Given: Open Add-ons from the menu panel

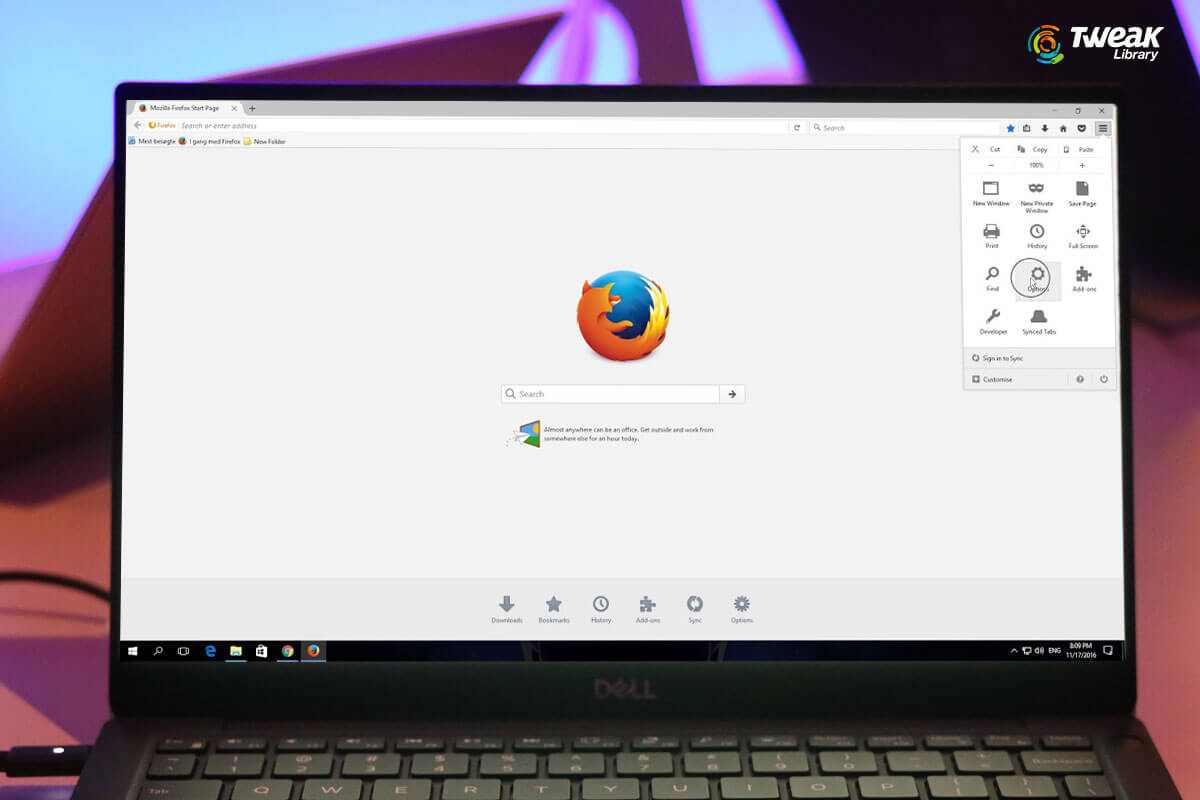Looking at the screenshot, I should tap(1083, 276).
